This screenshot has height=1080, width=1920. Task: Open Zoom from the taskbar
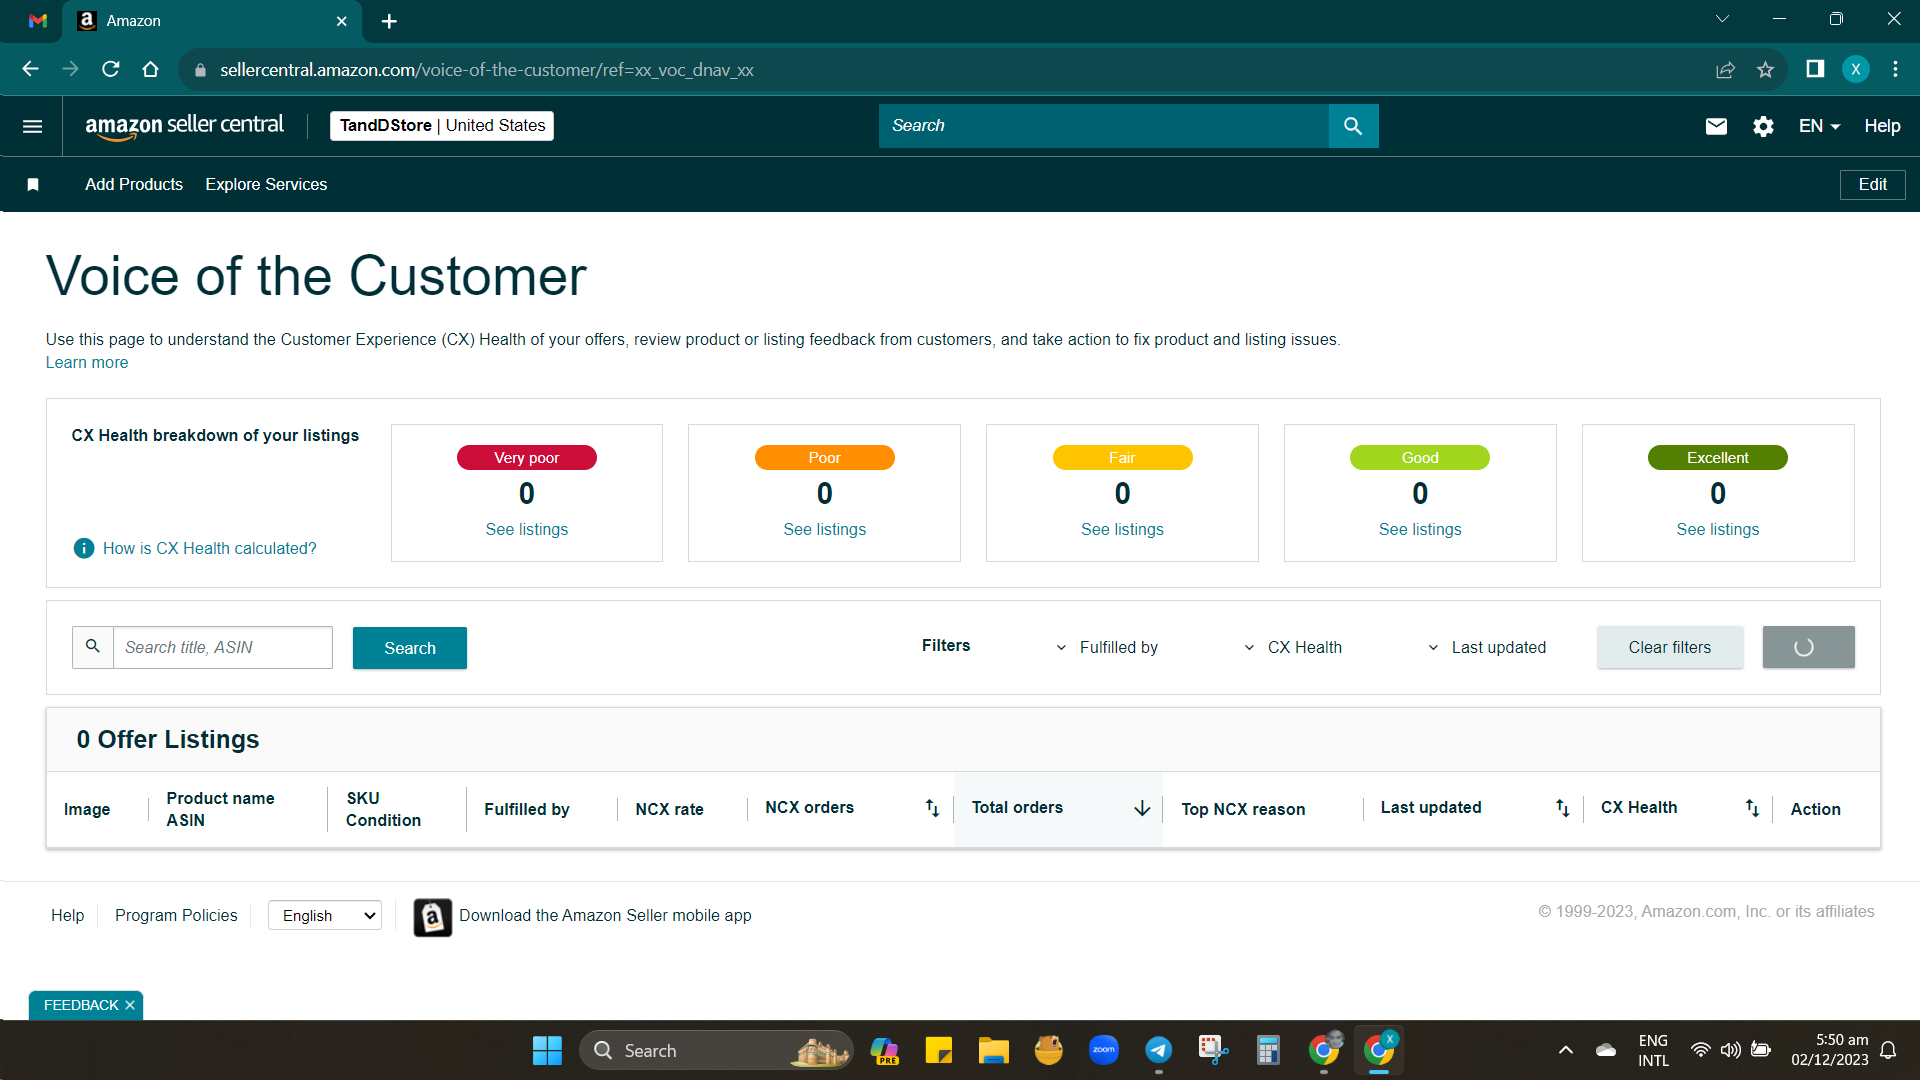(1103, 1051)
